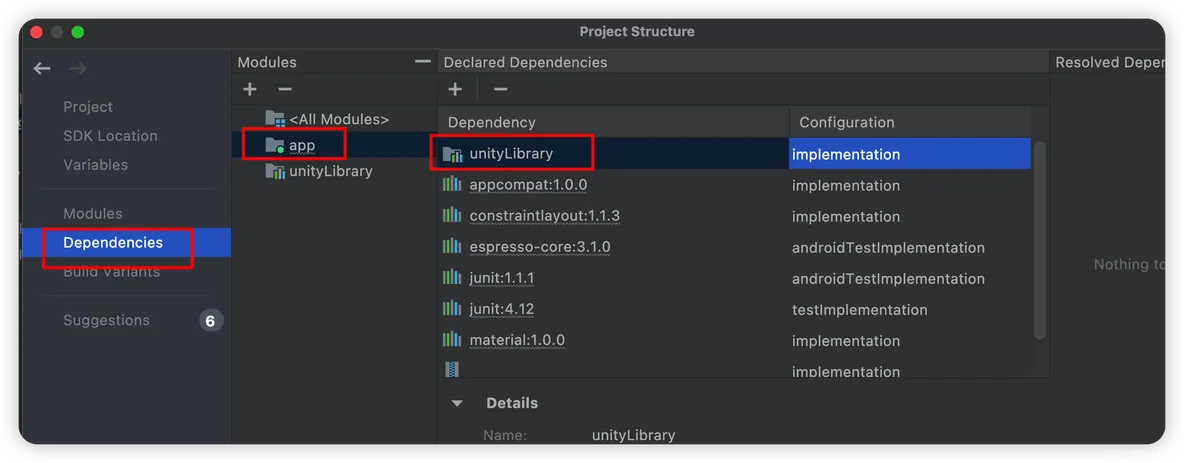Click the junit:1.1.1 library icon

(x=452, y=278)
